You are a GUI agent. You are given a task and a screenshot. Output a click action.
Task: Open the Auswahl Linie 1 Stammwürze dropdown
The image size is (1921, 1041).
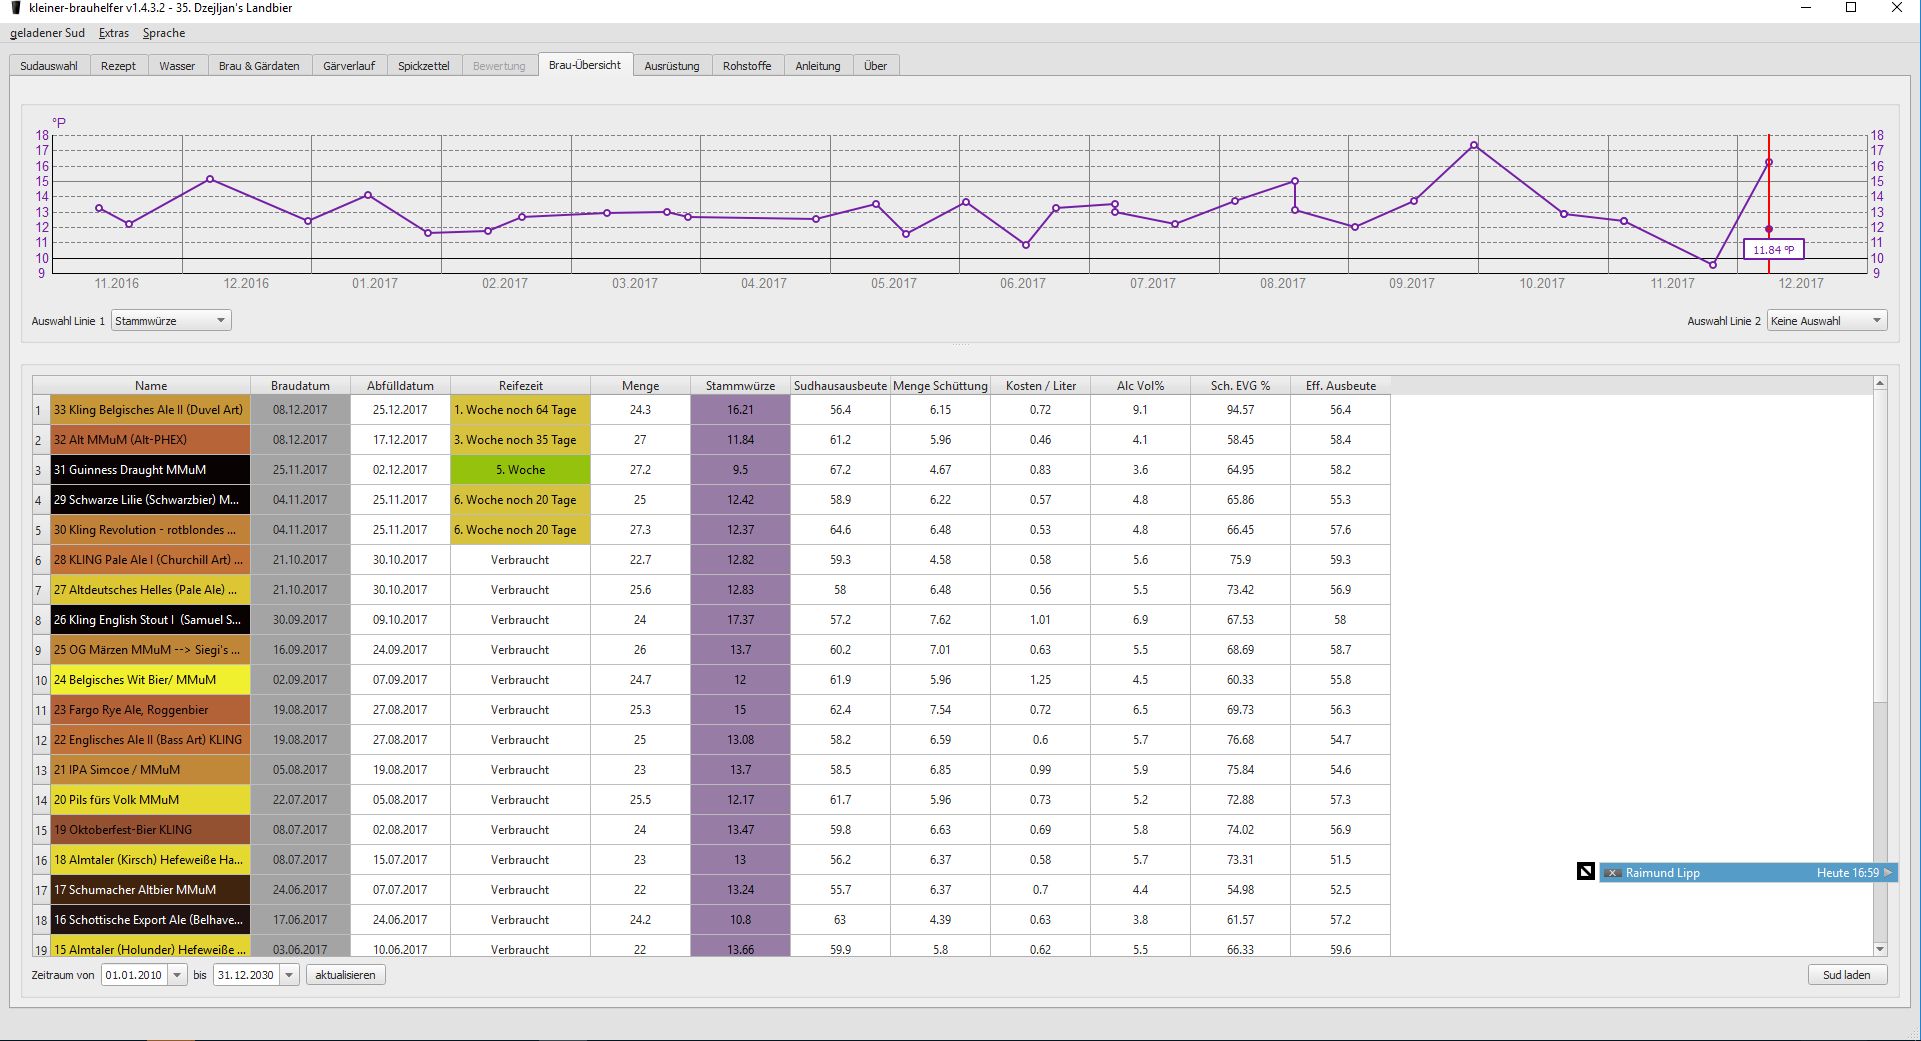pos(171,321)
